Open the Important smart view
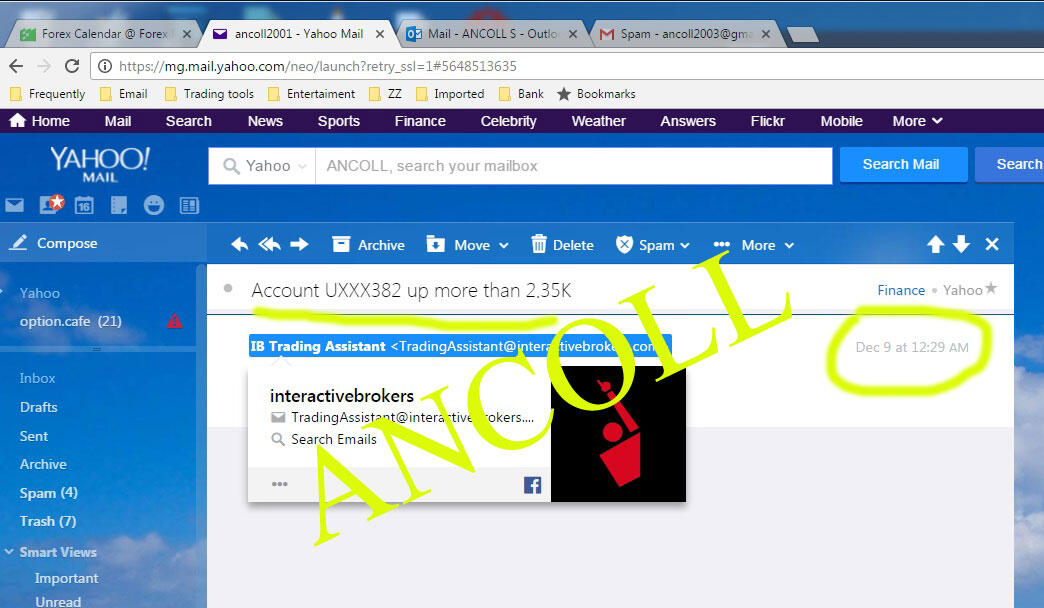The image size is (1044, 608). pyautogui.click(x=66, y=578)
